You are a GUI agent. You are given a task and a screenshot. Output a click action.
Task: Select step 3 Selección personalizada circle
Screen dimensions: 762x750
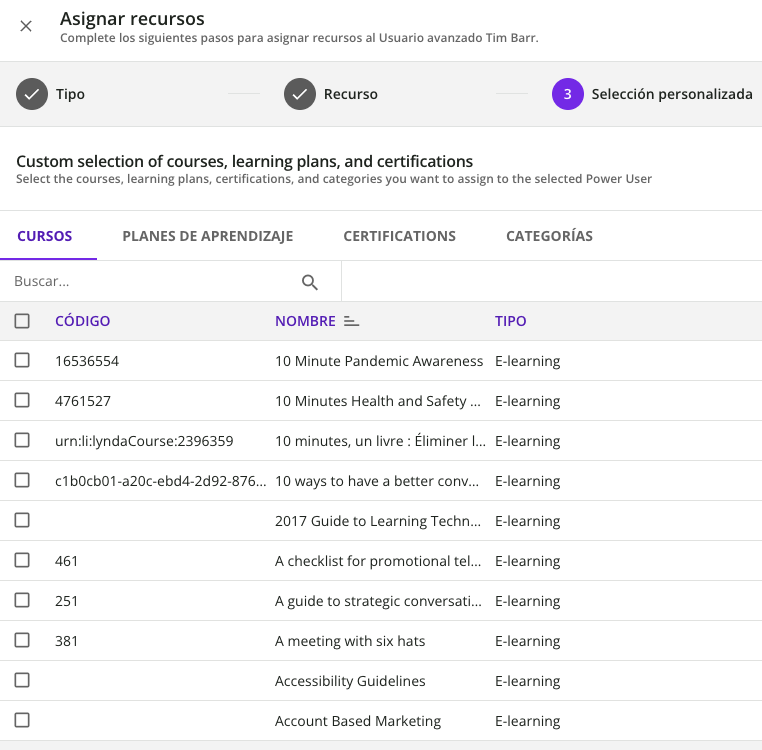[568, 94]
